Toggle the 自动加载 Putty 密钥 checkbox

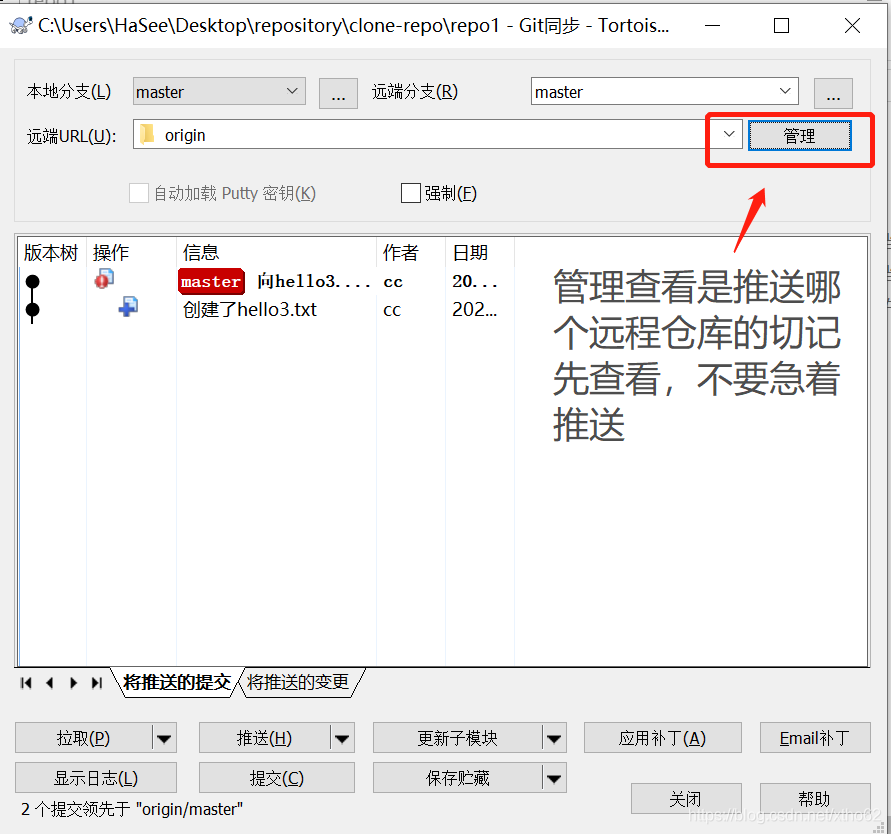click(x=139, y=193)
